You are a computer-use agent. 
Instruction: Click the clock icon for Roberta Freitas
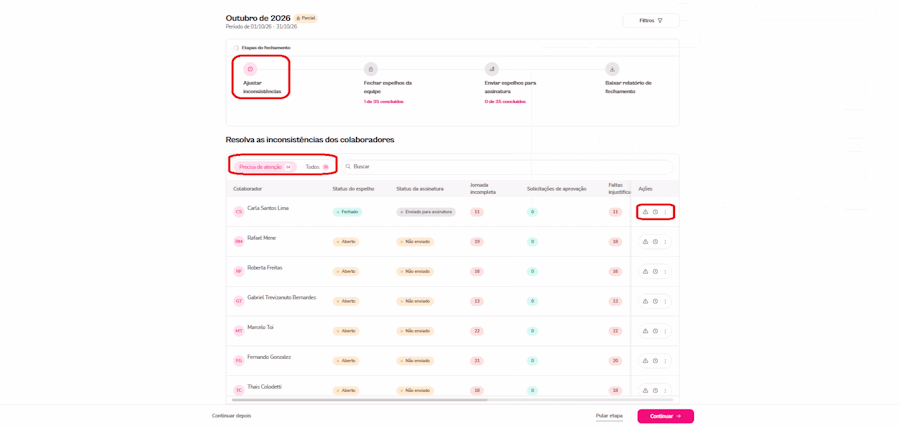click(x=655, y=272)
